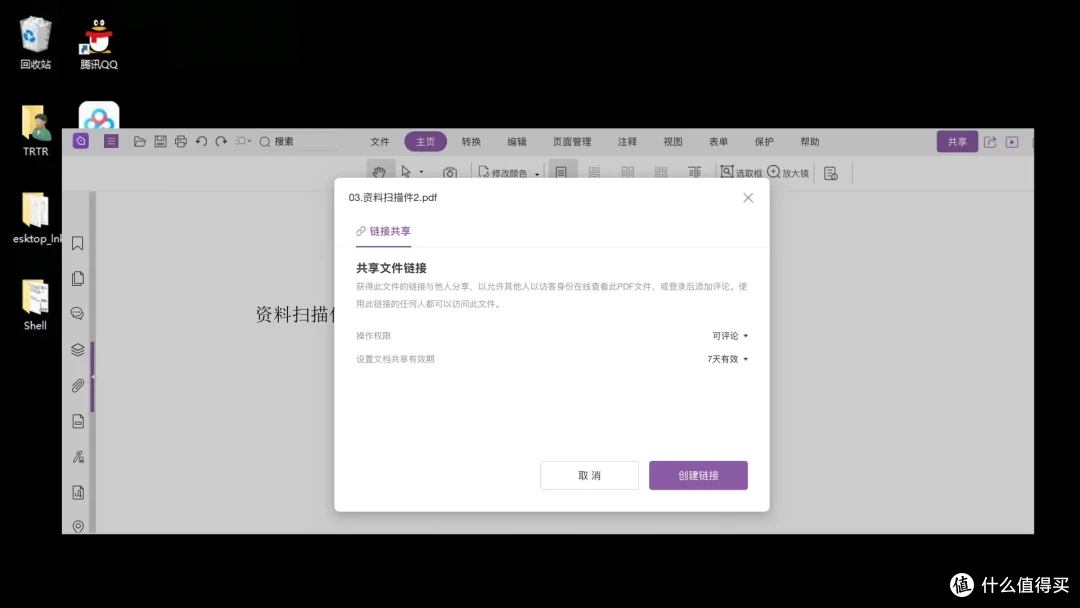Select single page view icon

561,171
